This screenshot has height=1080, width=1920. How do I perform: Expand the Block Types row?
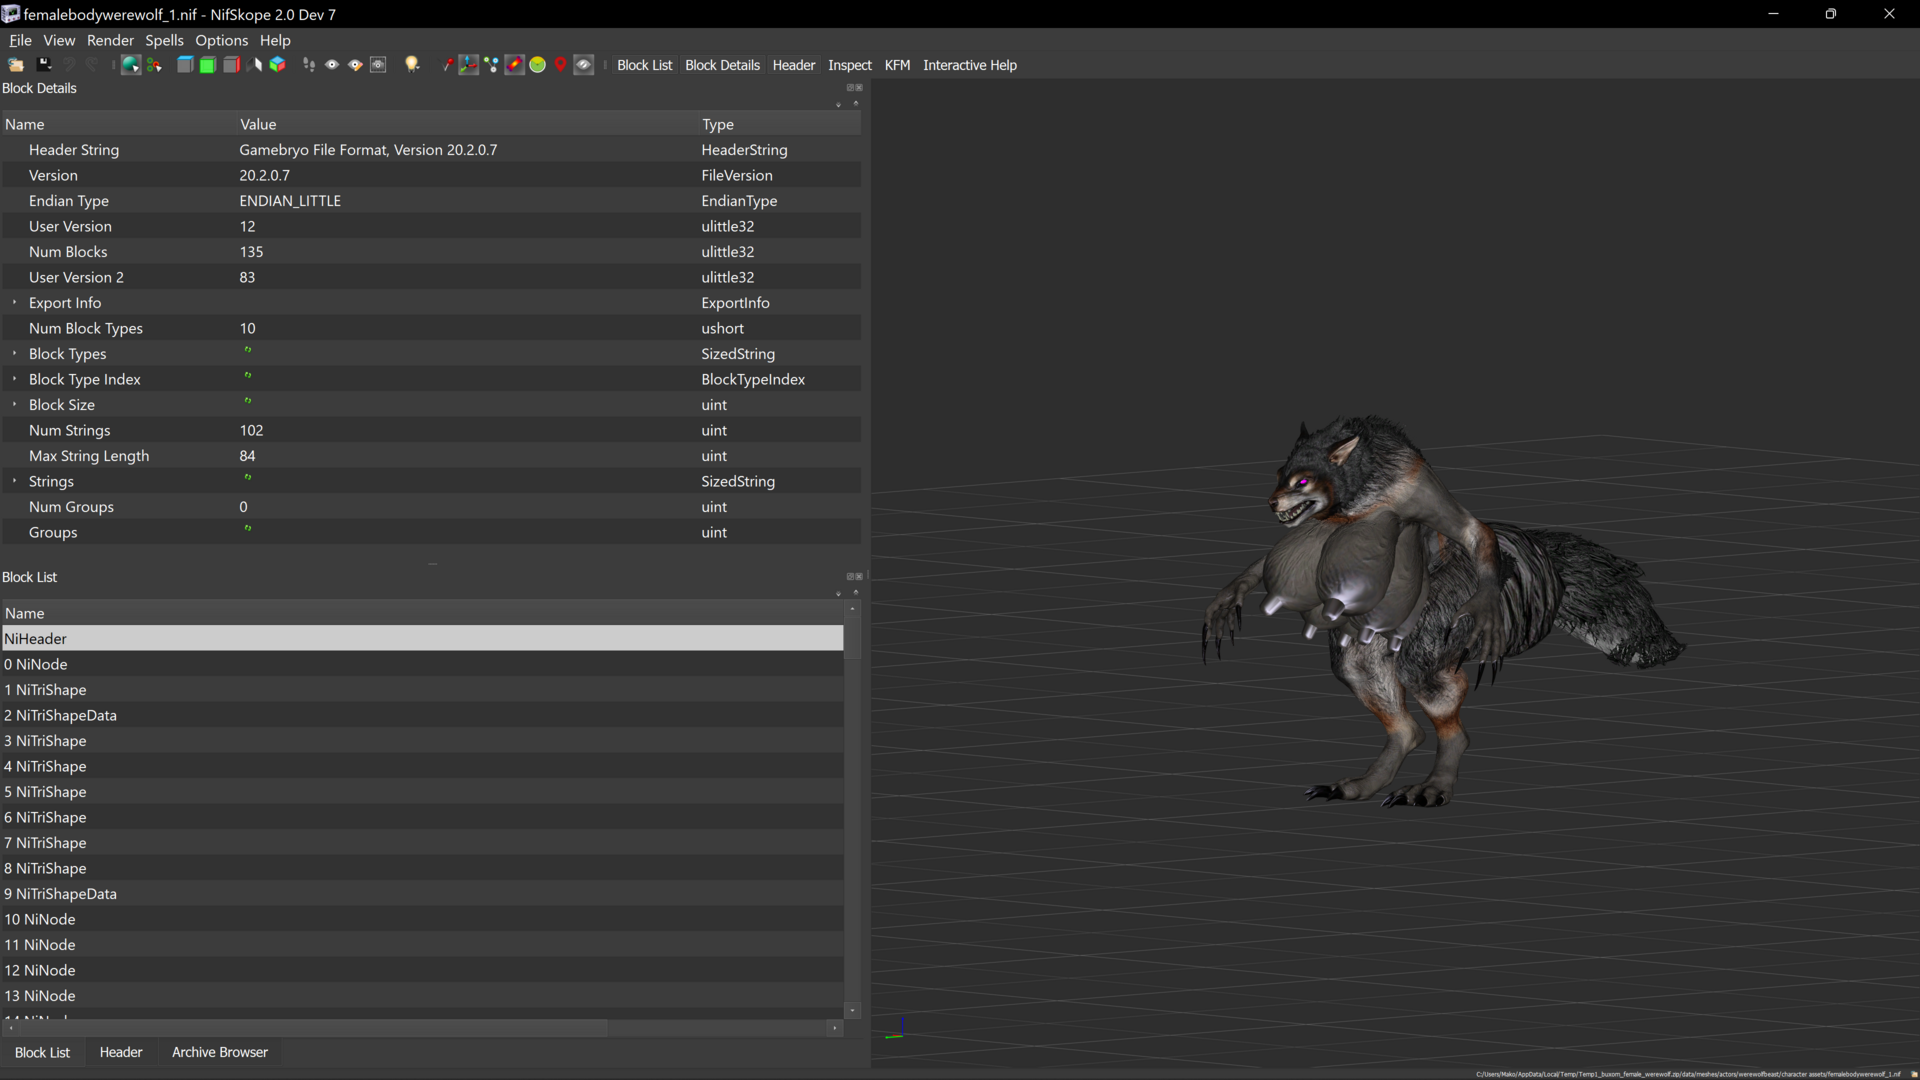click(x=14, y=354)
